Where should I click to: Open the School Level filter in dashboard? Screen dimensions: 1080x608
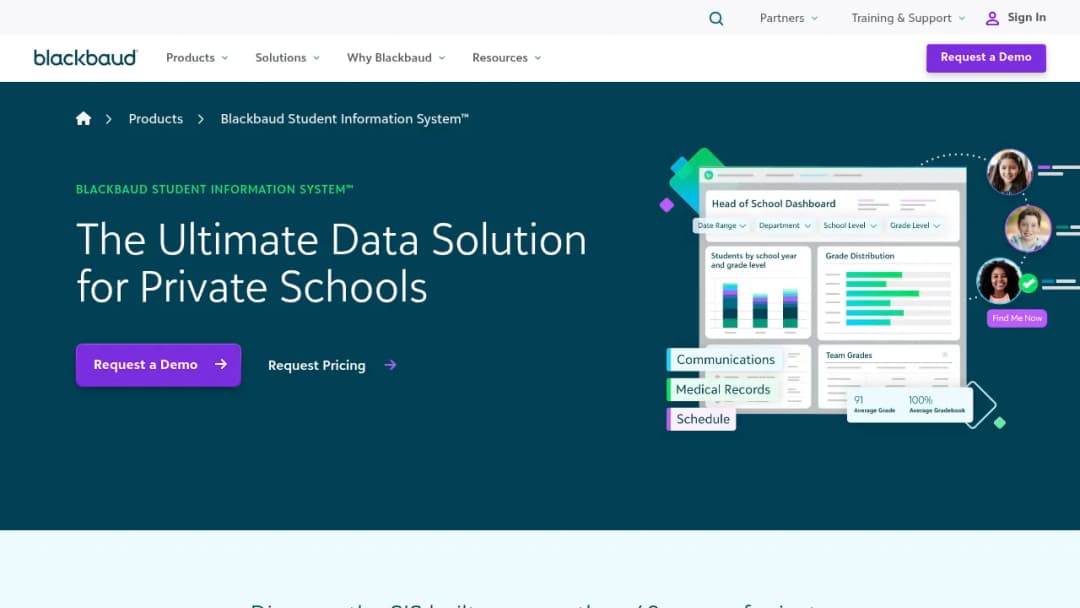click(850, 226)
